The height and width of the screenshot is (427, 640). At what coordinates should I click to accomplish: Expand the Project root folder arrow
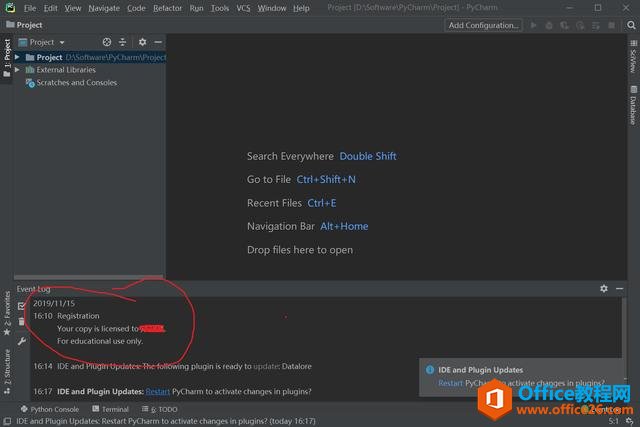point(17,57)
